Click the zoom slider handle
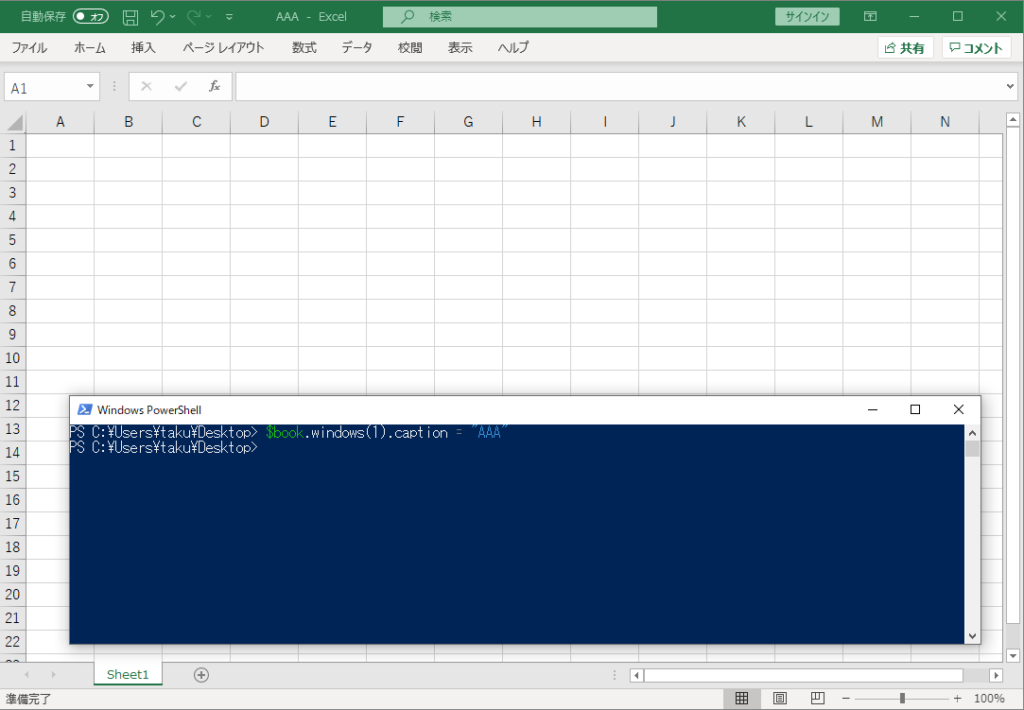The image size is (1024, 710). point(902,698)
